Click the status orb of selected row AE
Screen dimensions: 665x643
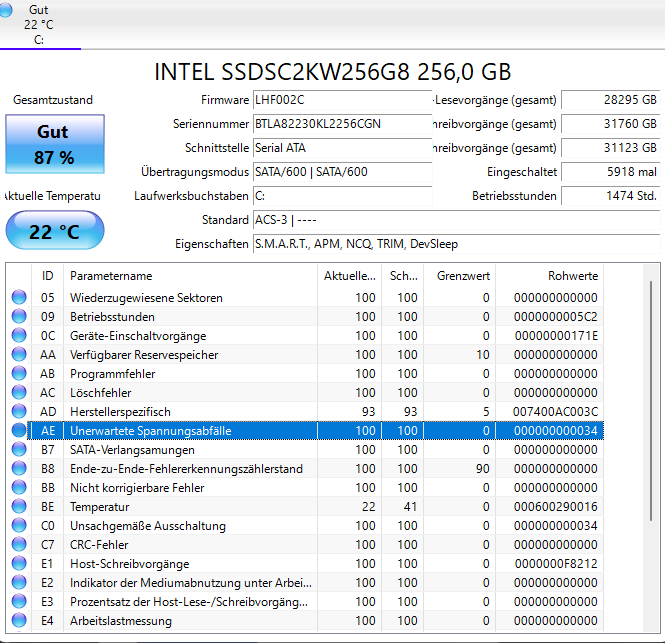click(19, 431)
